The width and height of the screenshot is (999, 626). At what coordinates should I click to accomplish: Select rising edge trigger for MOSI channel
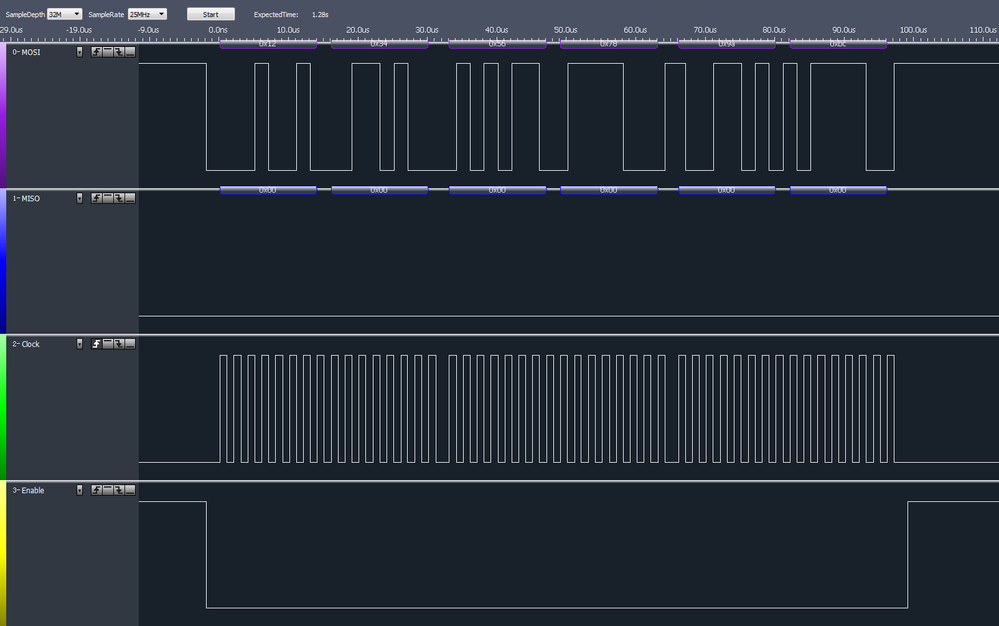click(96, 51)
